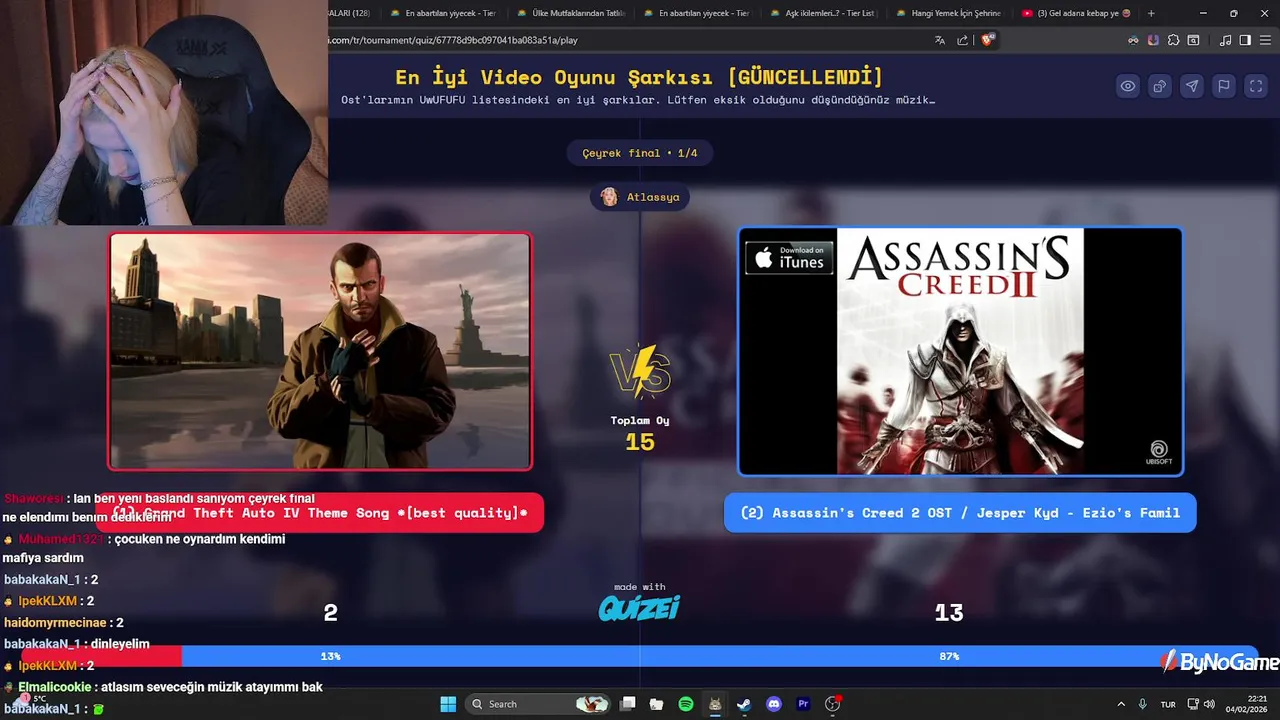Open File Explorer from the taskbar
The height and width of the screenshot is (720, 1280).
(656, 704)
